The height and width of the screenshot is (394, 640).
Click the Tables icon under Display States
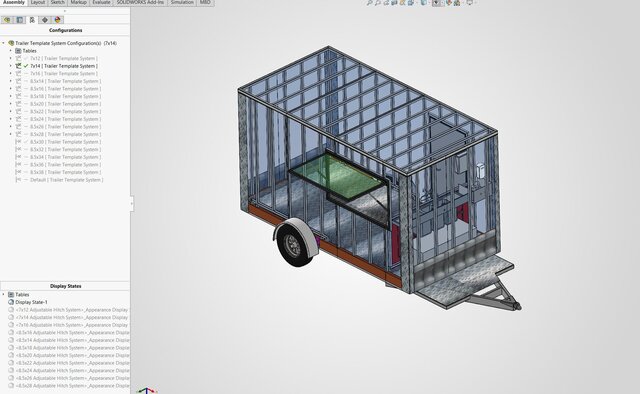11,294
